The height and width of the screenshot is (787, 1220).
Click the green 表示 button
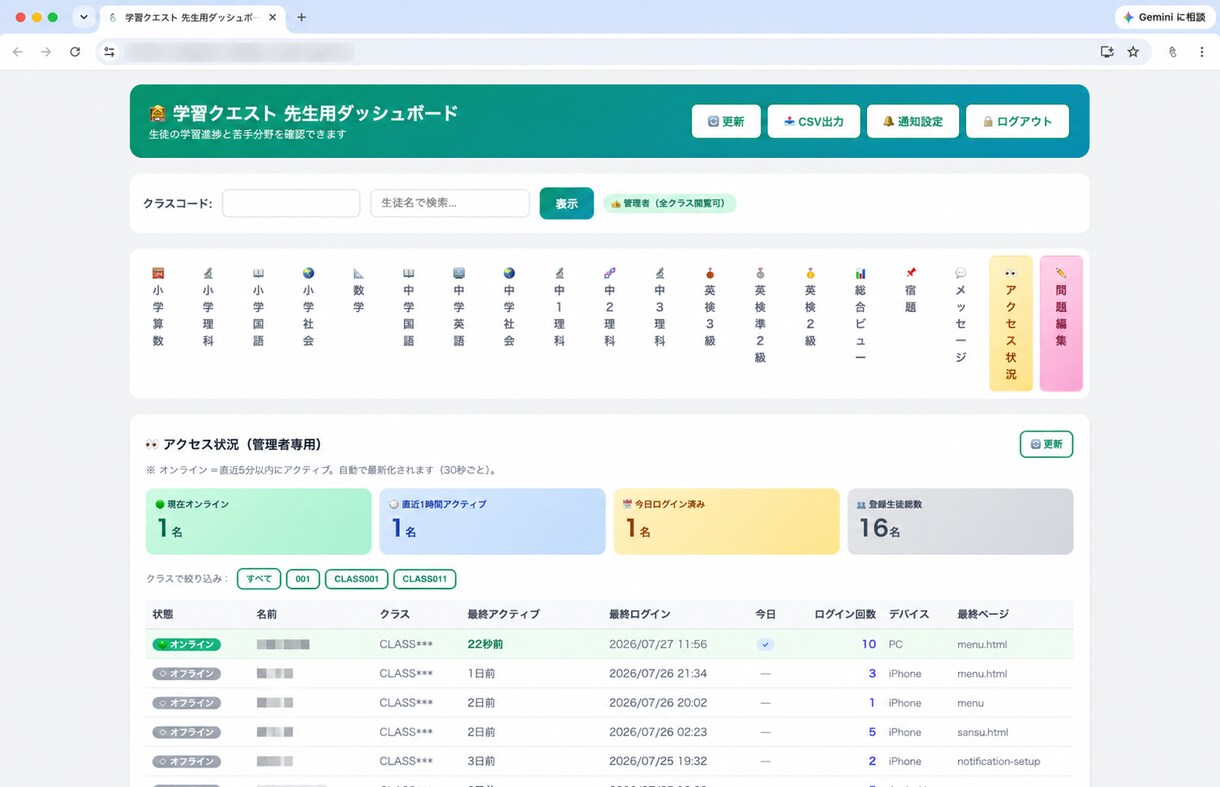pos(567,203)
